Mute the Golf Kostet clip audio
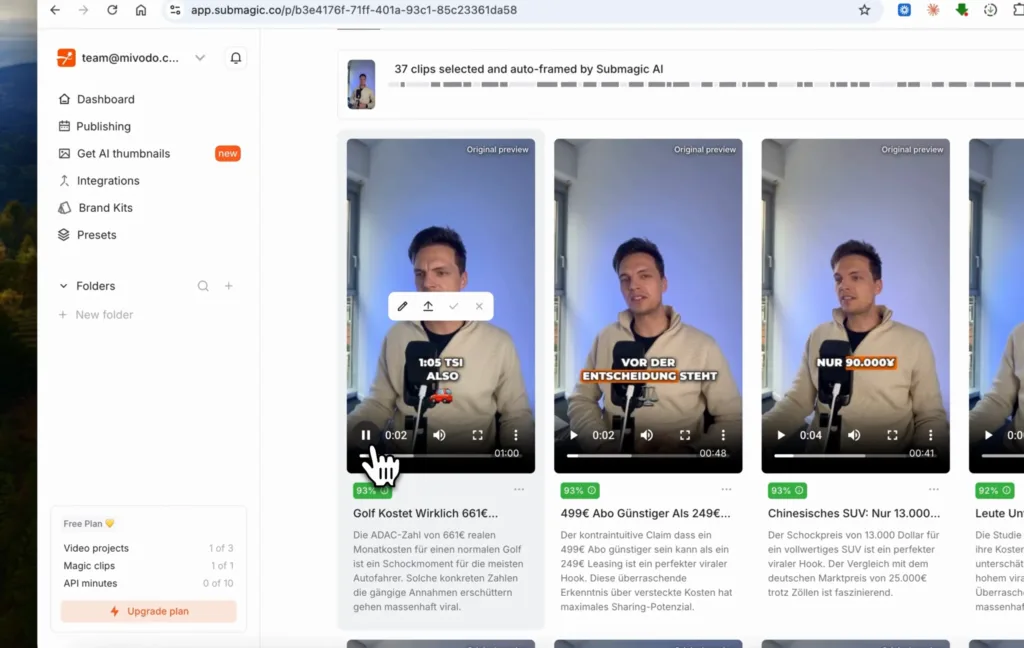 [x=440, y=435]
